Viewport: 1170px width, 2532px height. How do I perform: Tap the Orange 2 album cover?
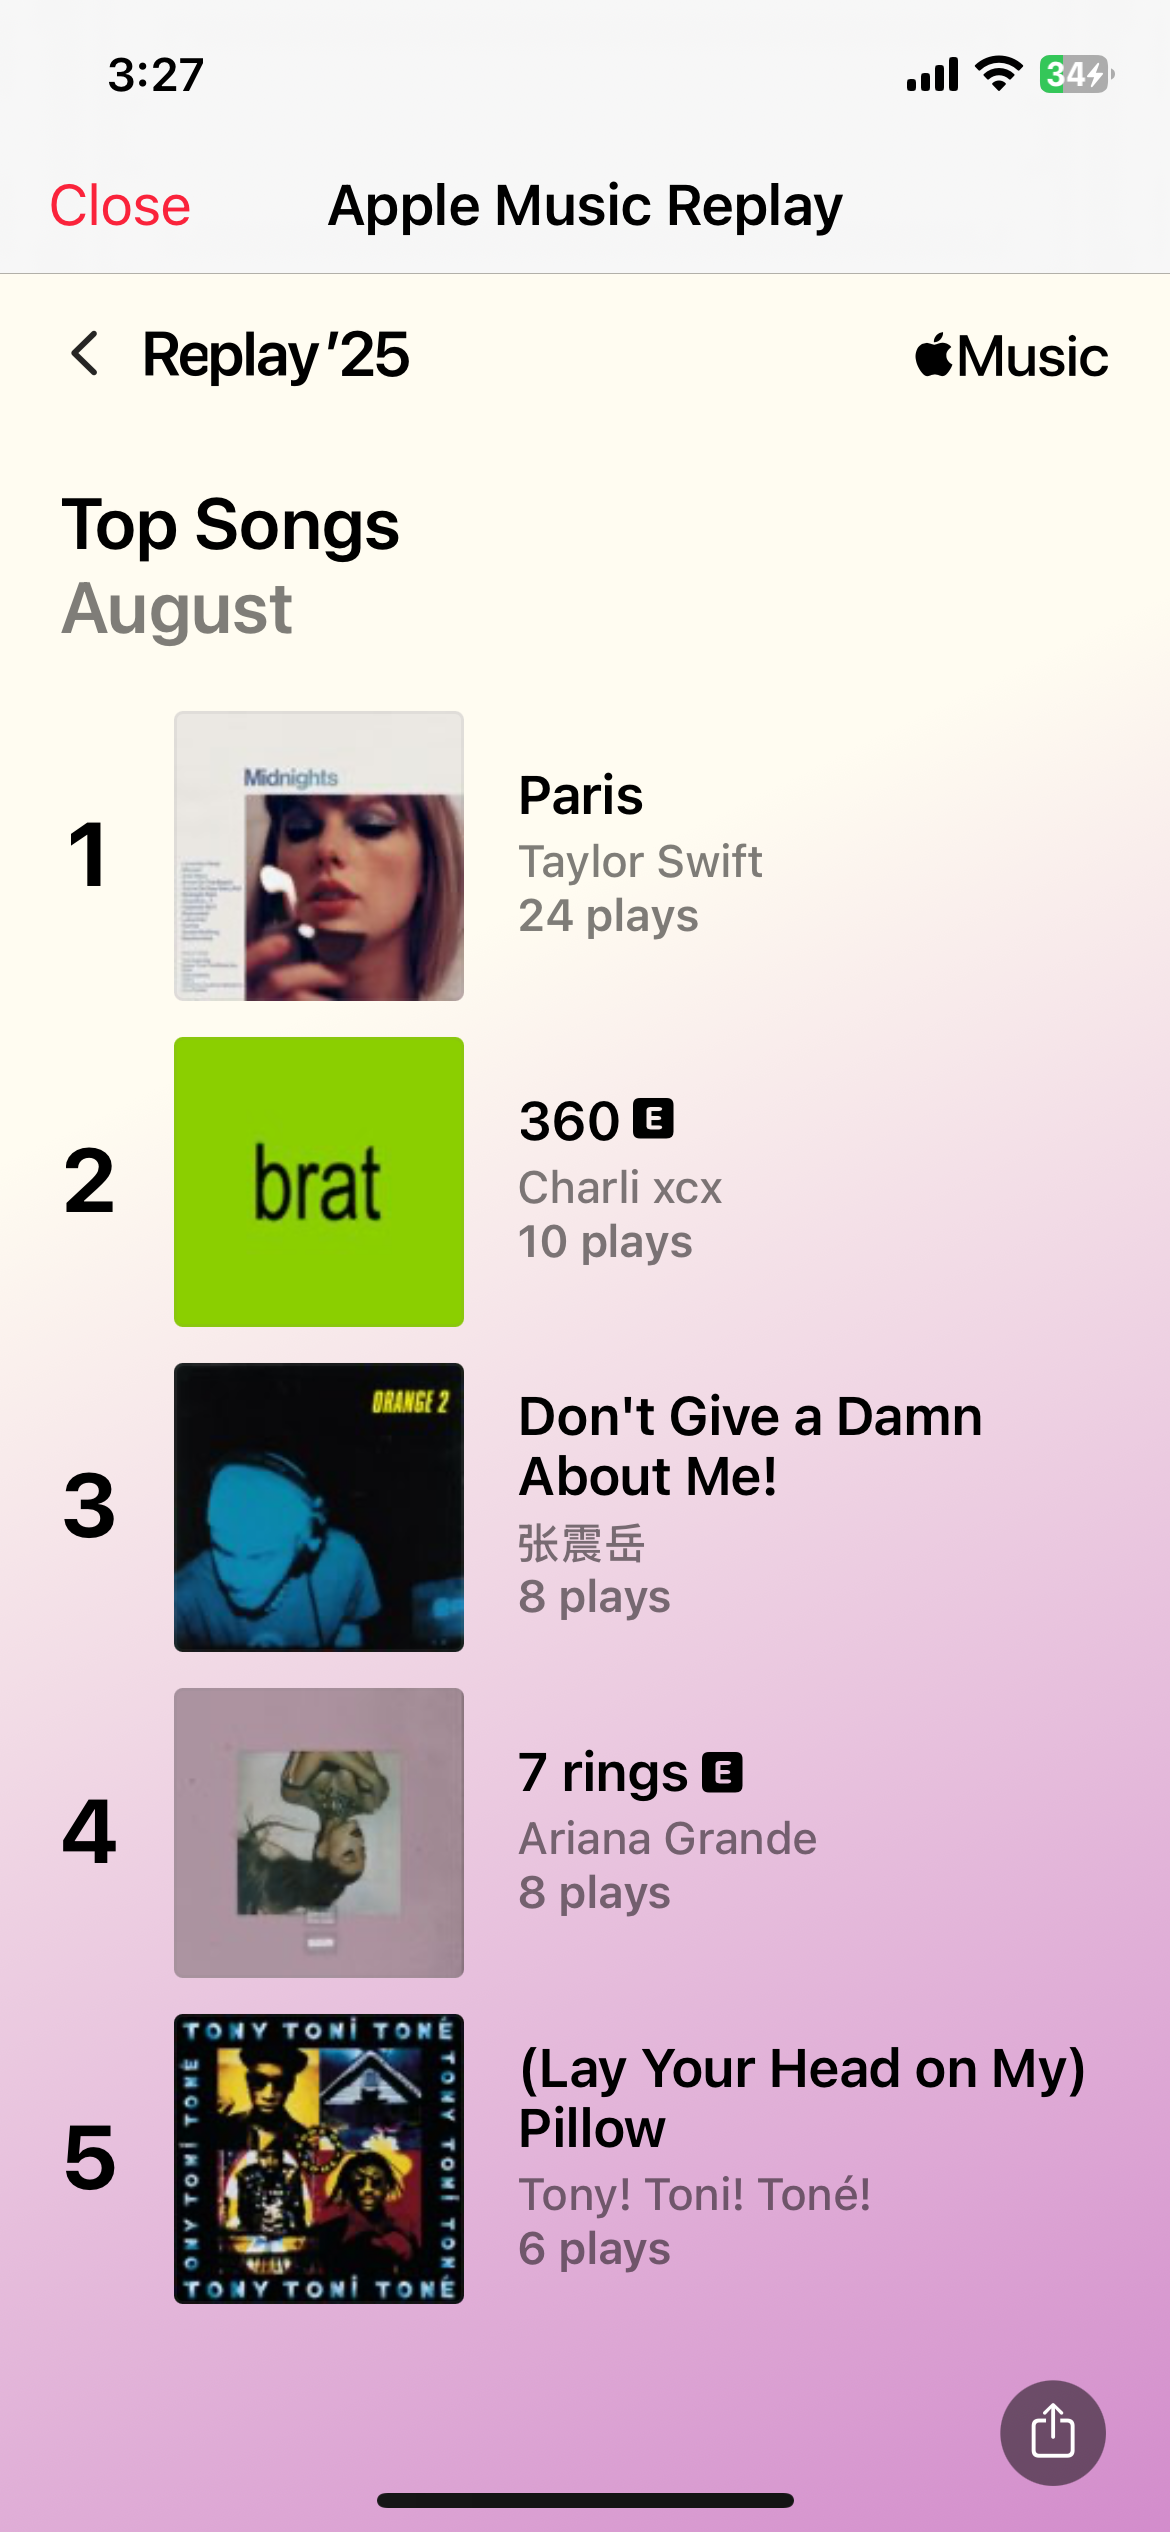319,1507
